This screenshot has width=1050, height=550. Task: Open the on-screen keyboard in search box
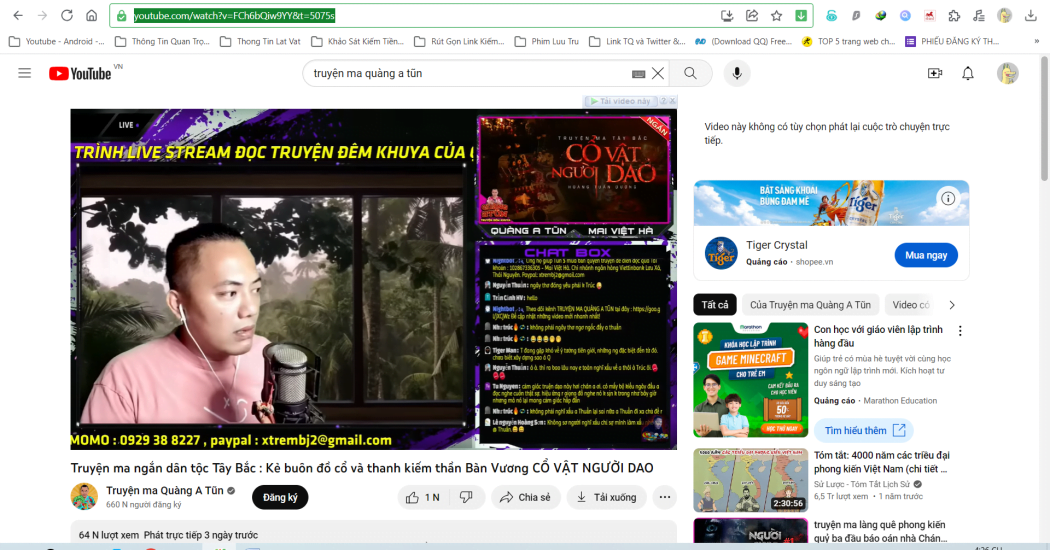(x=638, y=74)
